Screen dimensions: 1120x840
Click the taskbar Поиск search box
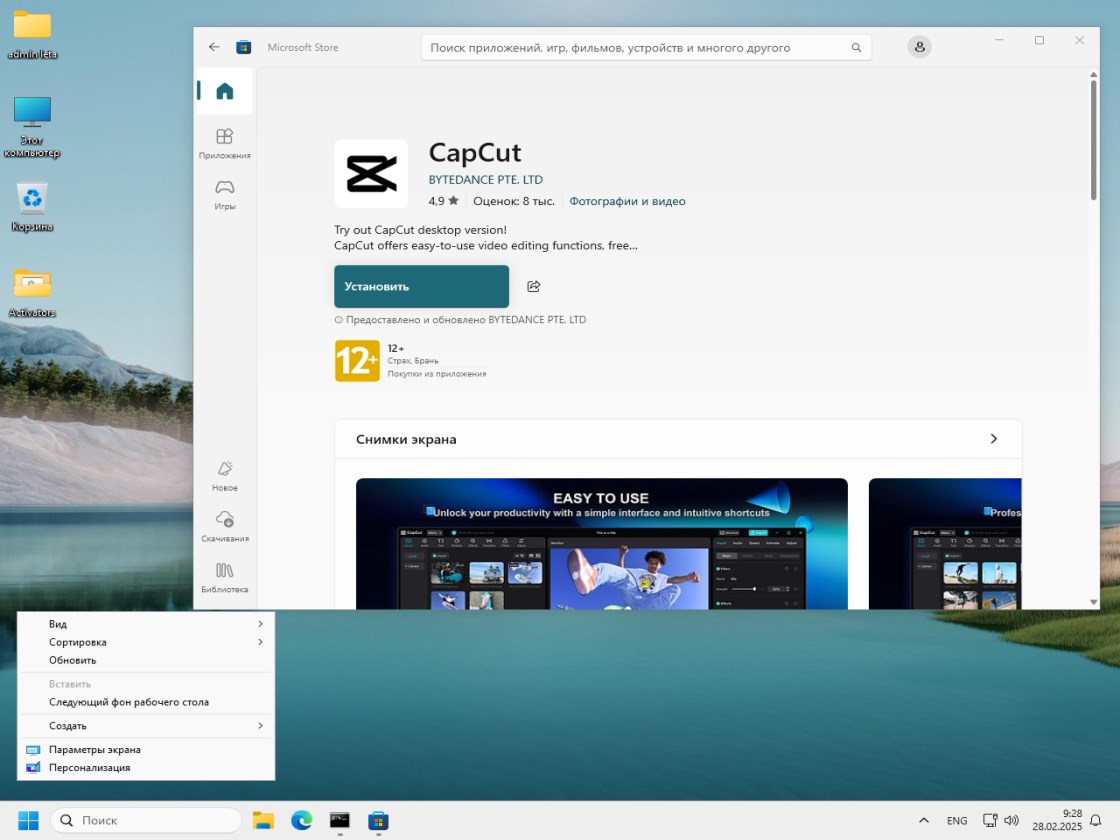point(146,820)
